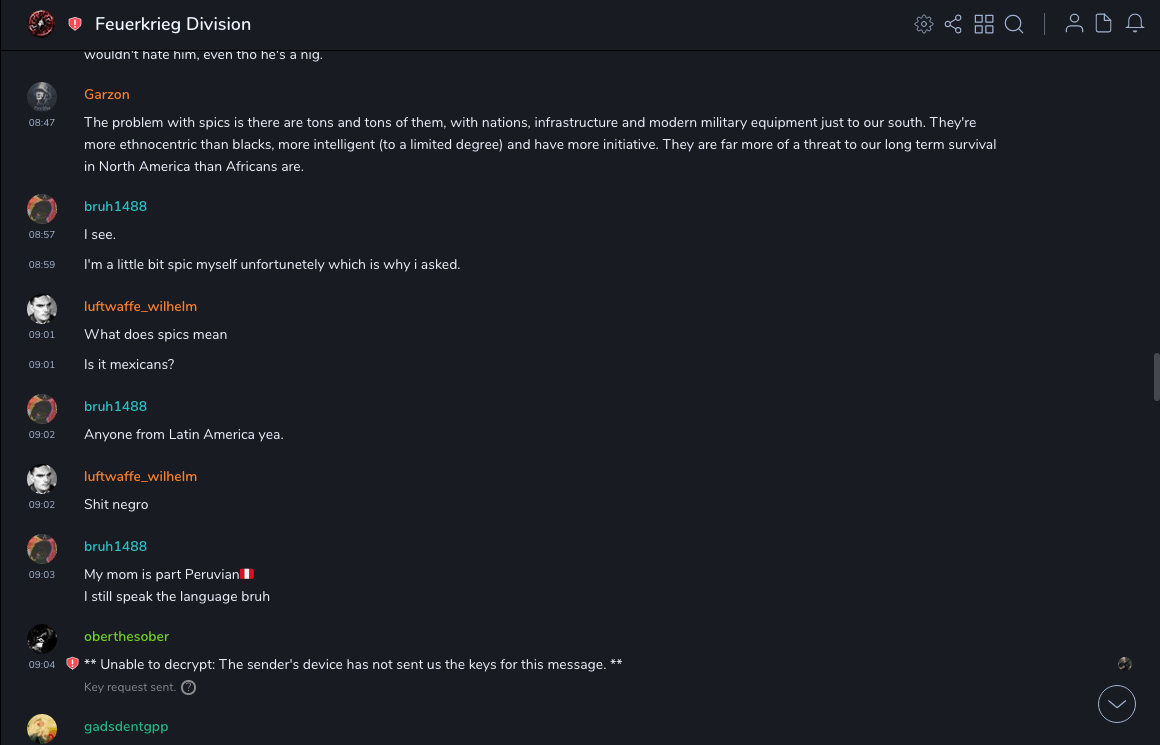This screenshot has width=1160, height=745.
Task: Click red encryption shield beside room name
Action: click(x=75, y=24)
